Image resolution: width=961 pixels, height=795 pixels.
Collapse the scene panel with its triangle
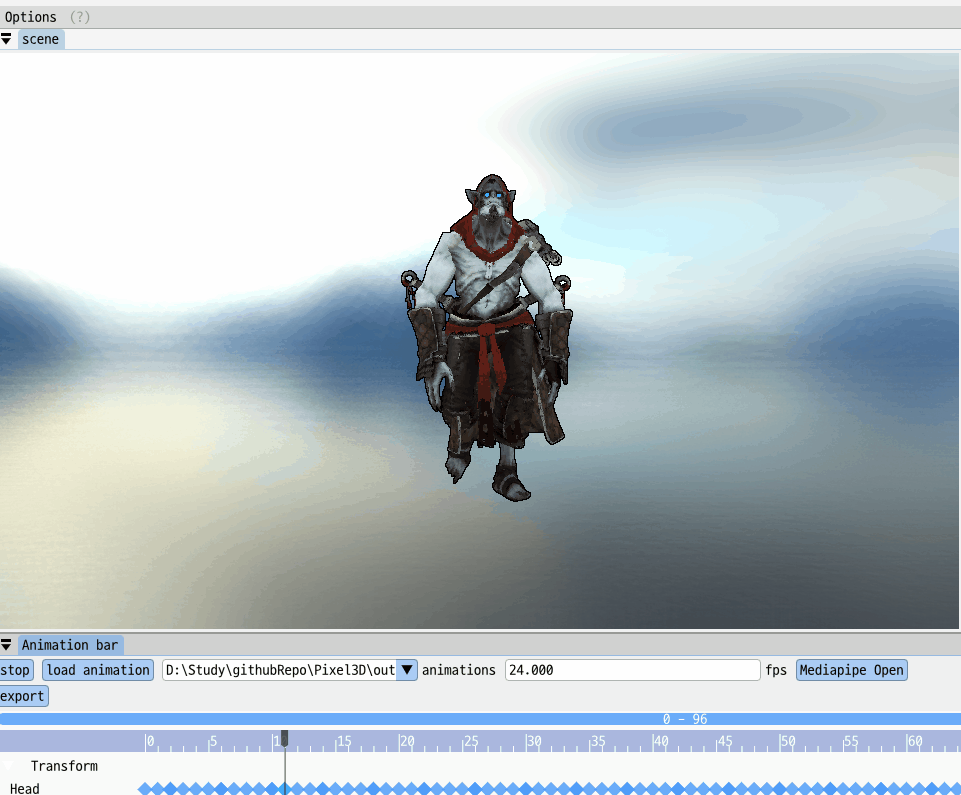(6, 39)
